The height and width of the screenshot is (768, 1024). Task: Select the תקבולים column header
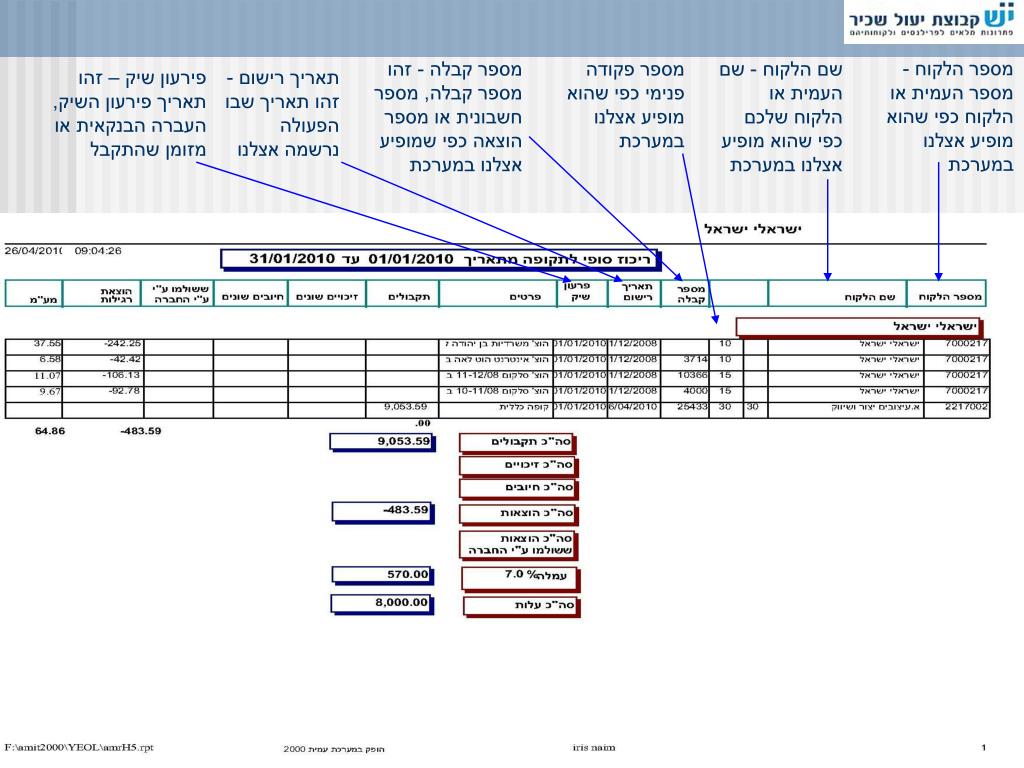403,293
